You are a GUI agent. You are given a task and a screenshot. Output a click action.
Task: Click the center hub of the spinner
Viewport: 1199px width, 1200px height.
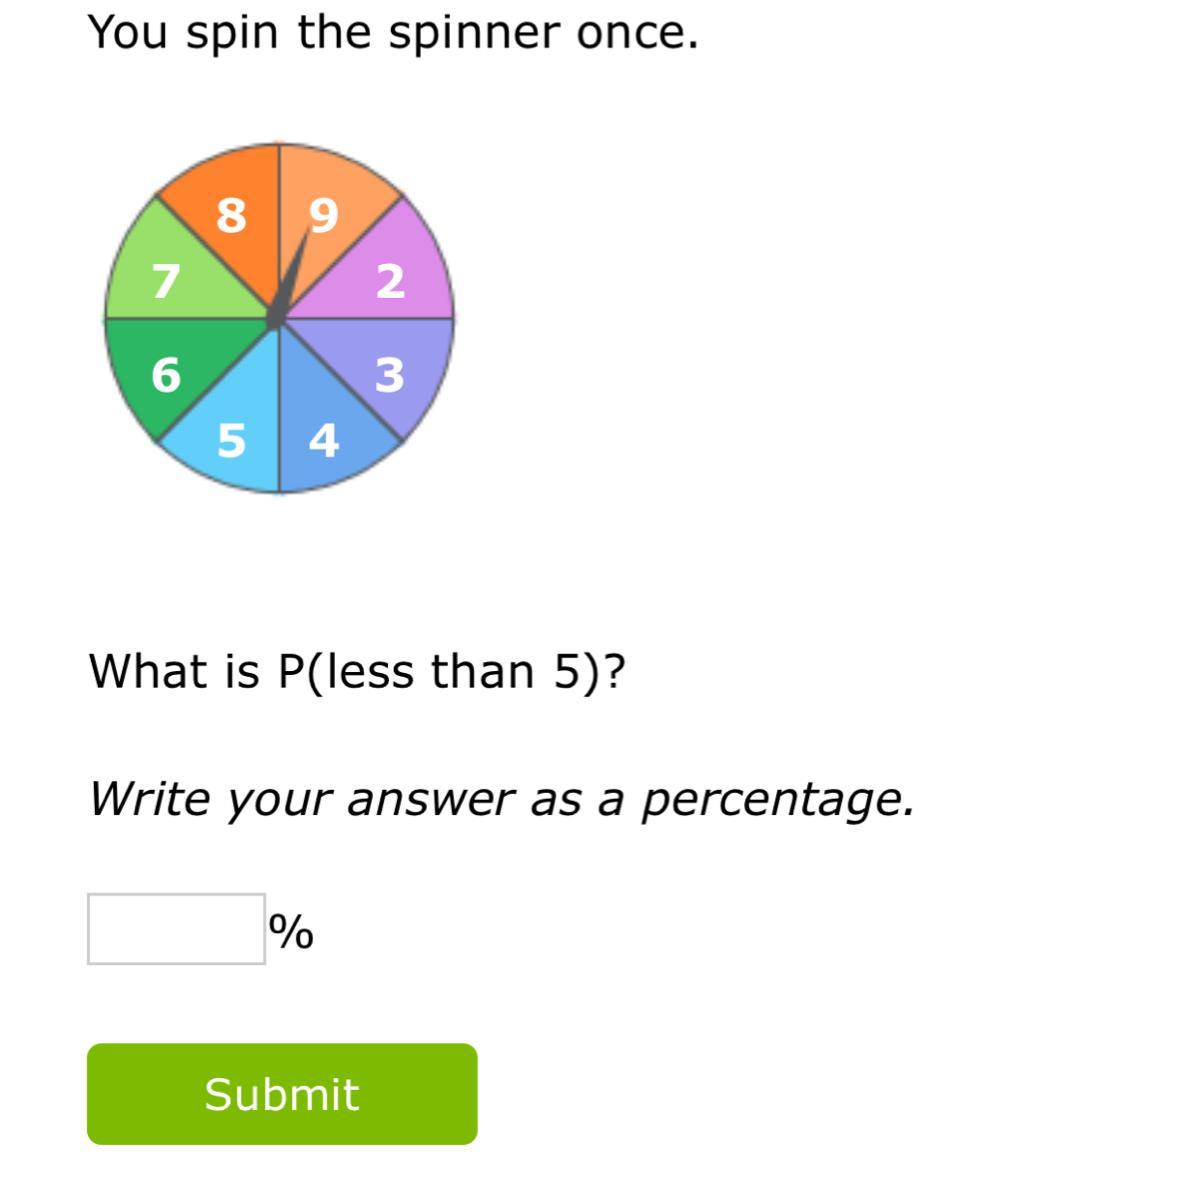coord(277,318)
